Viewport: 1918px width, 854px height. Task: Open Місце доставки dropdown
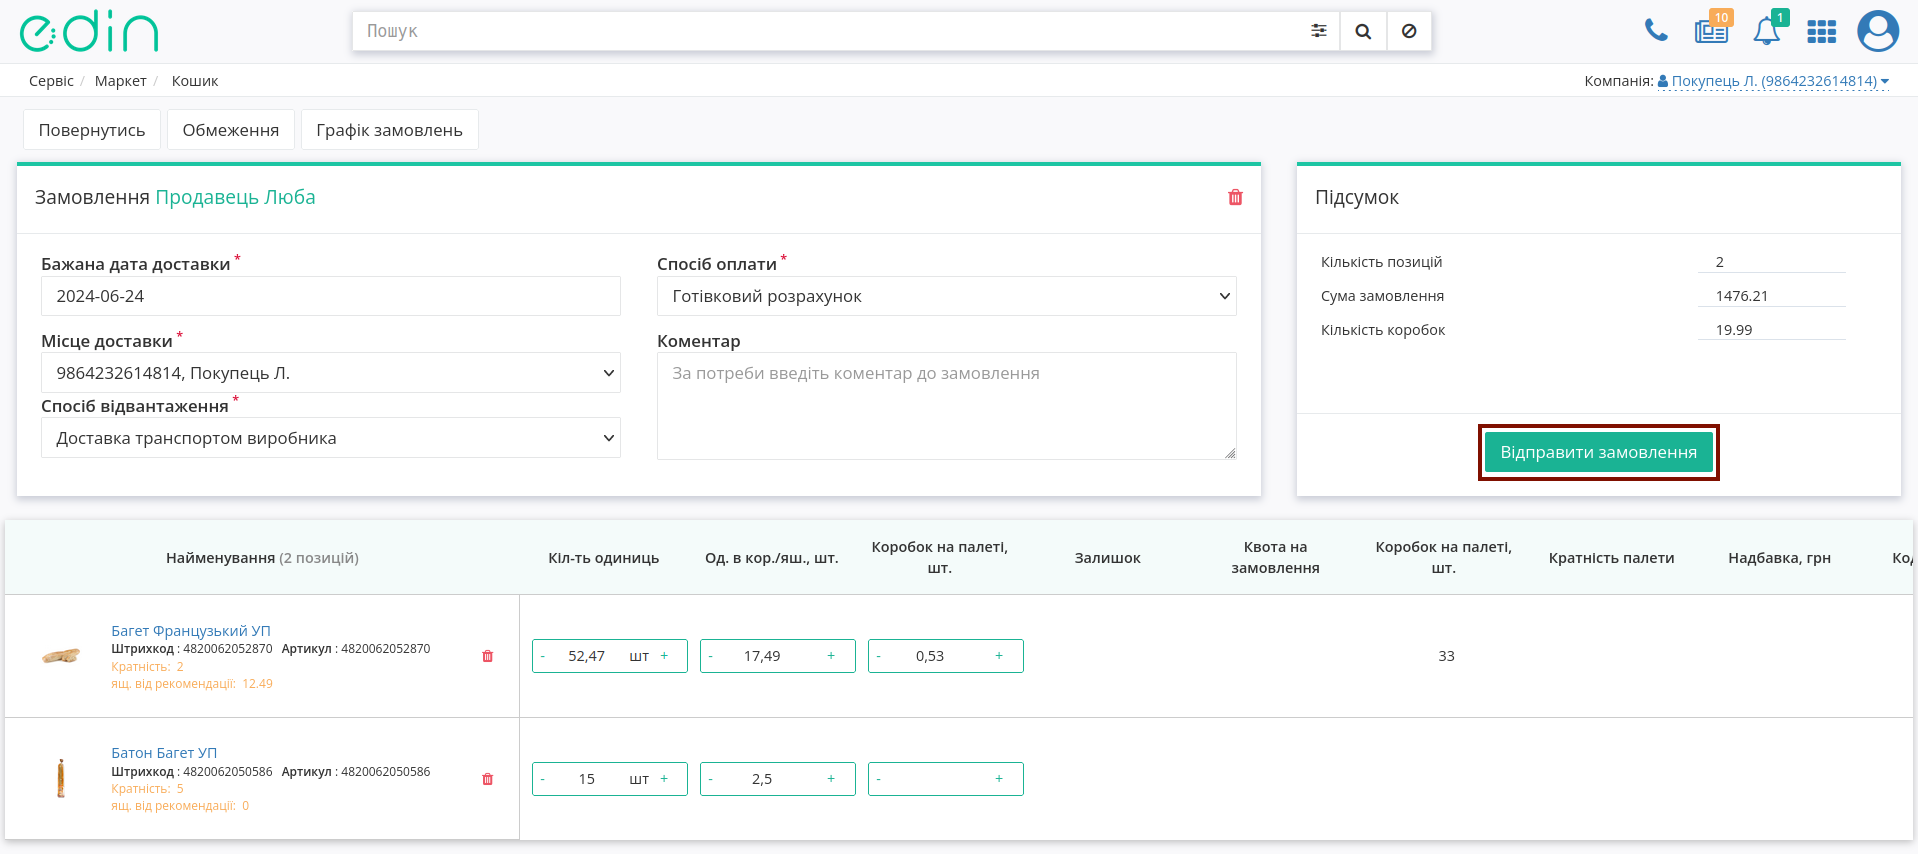click(330, 373)
